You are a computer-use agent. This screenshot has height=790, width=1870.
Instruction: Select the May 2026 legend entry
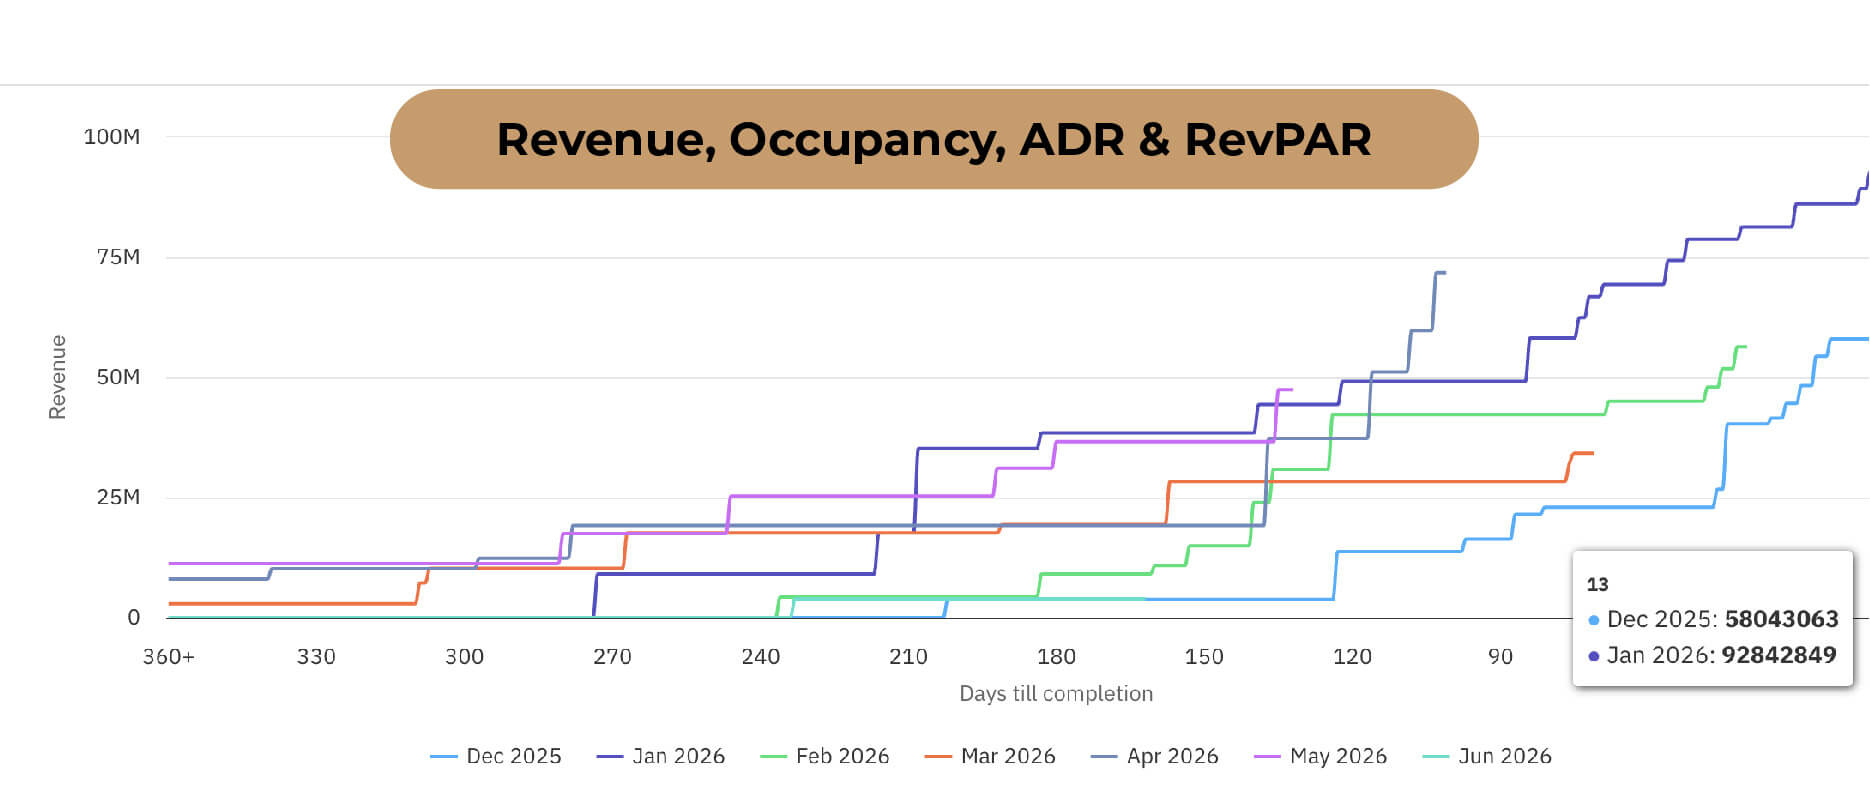click(x=1321, y=756)
